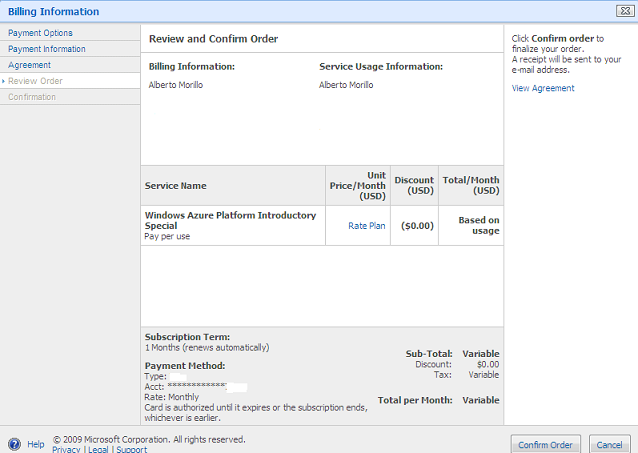Go to Payment Information step

(47, 49)
